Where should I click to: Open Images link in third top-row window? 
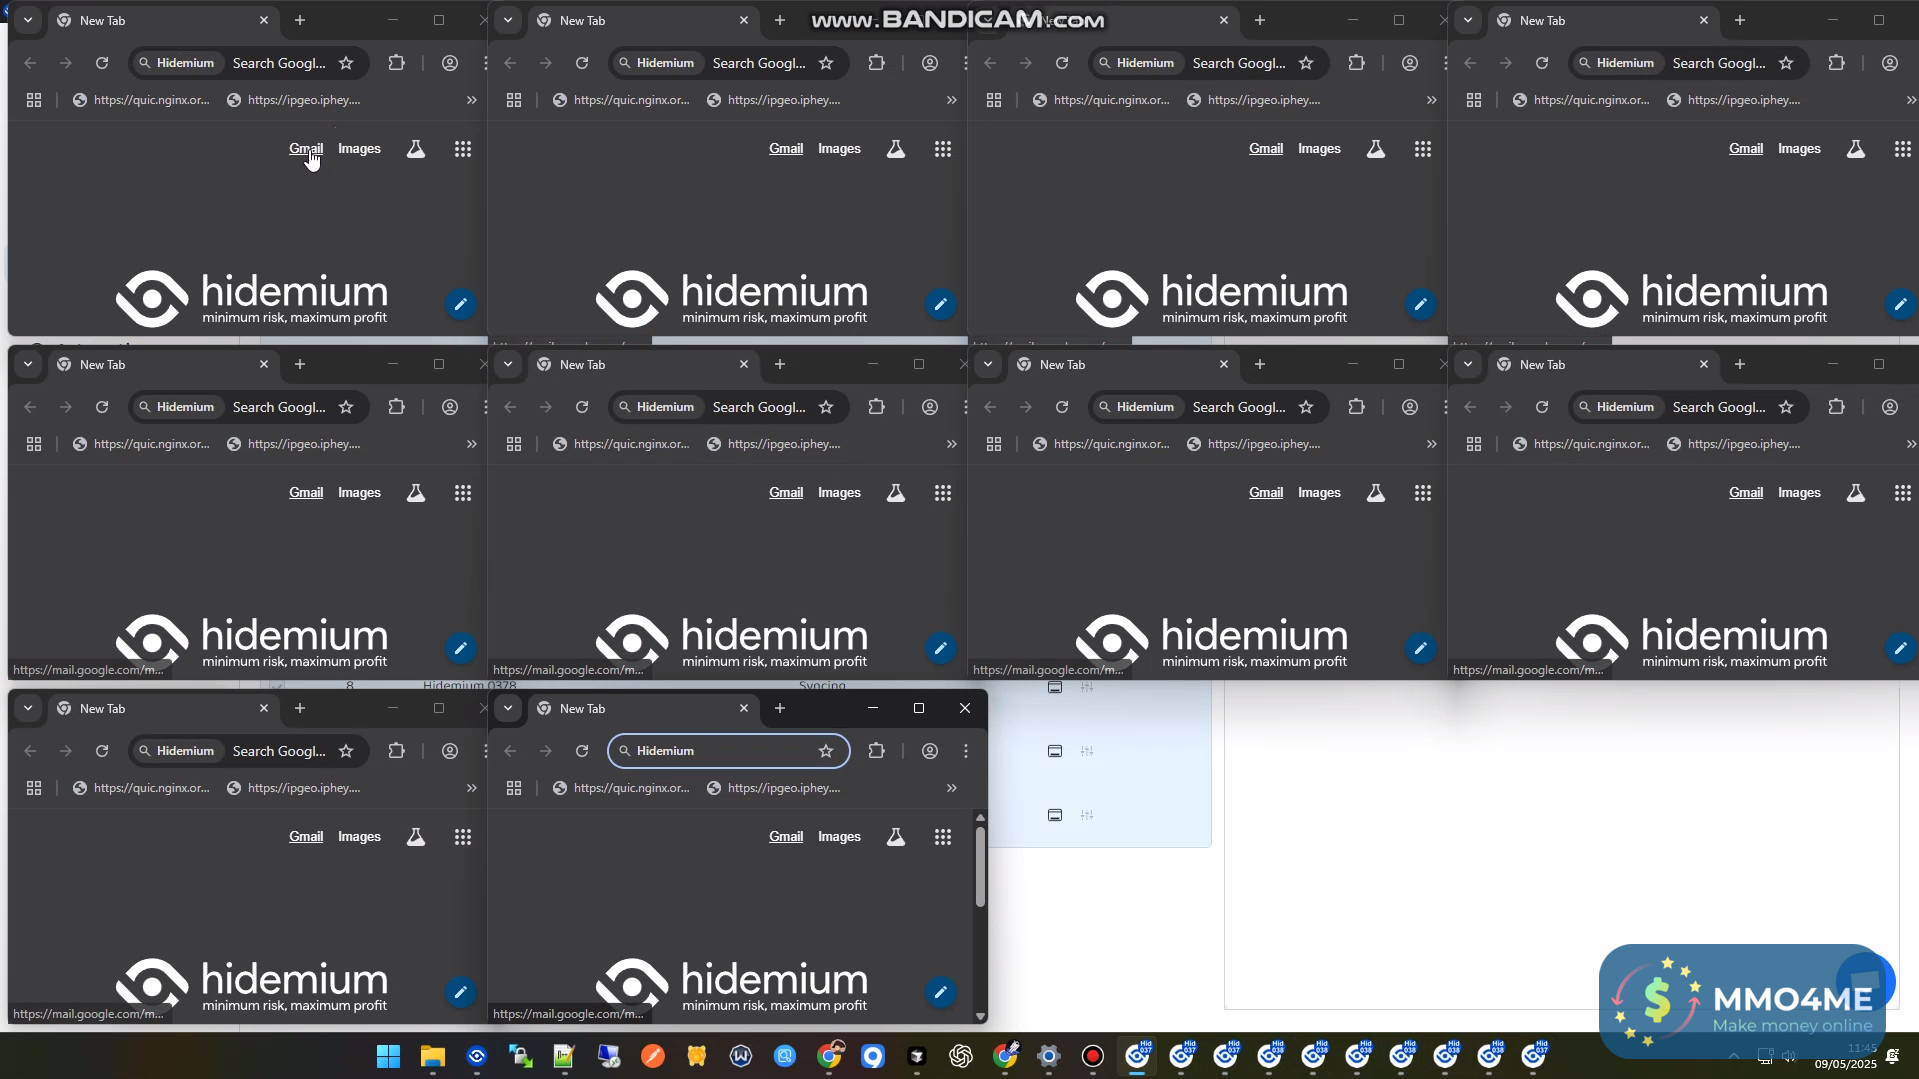pyautogui.click(x=1319, y=149)
